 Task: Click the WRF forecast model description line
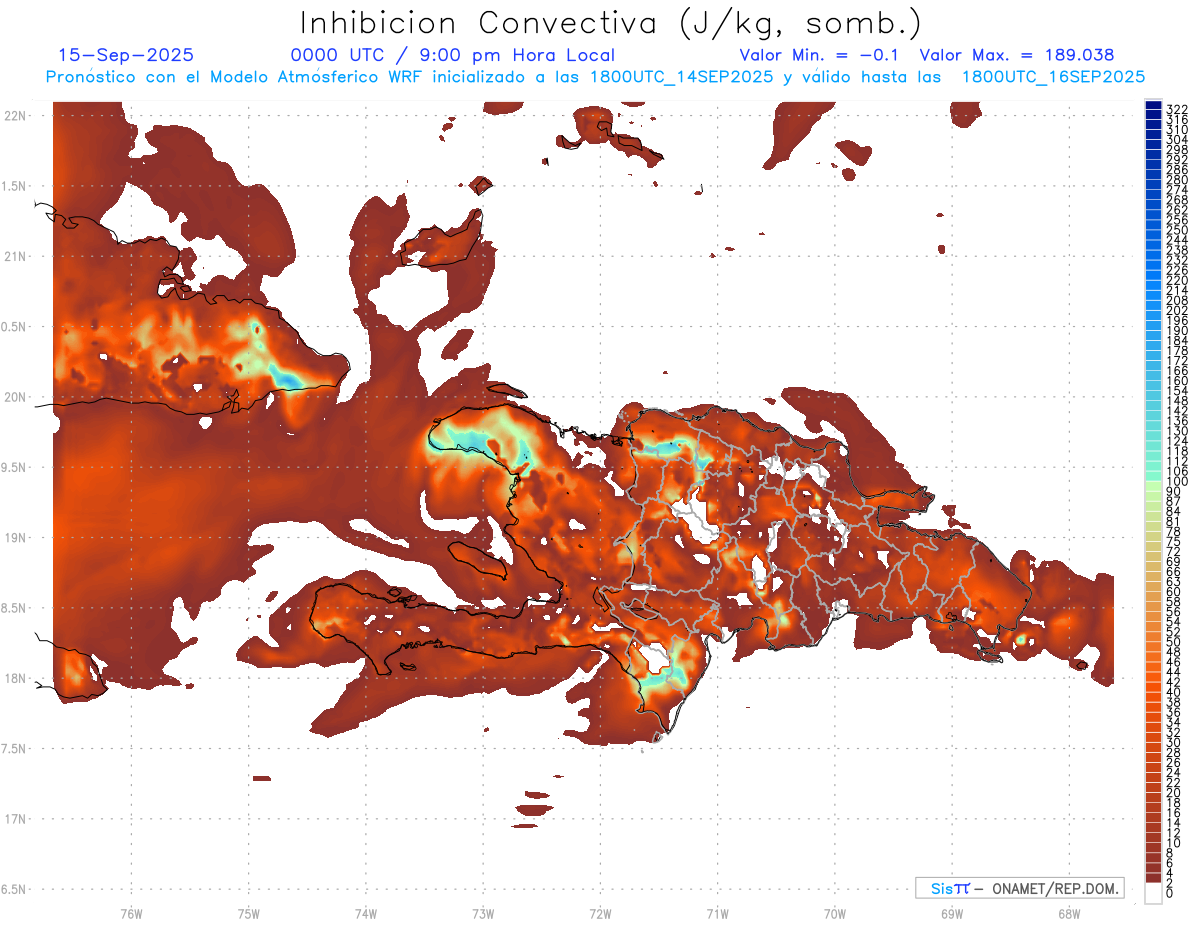click(x=595, y=76)
